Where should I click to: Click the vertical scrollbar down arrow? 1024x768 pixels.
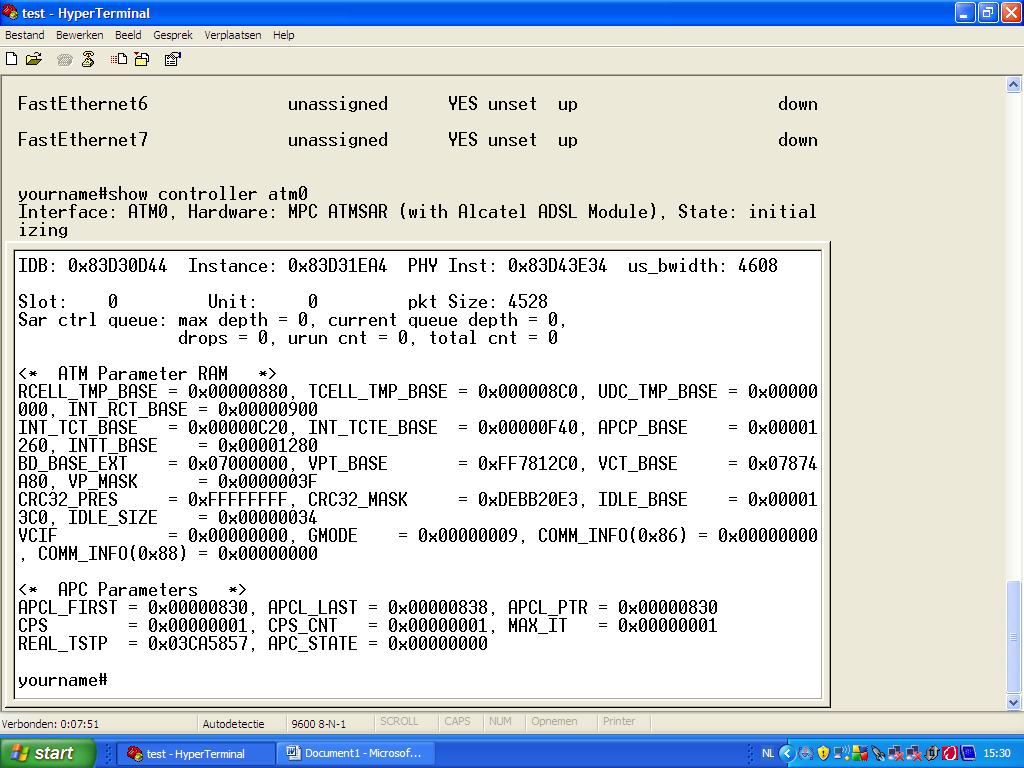tap(1014, 702)
